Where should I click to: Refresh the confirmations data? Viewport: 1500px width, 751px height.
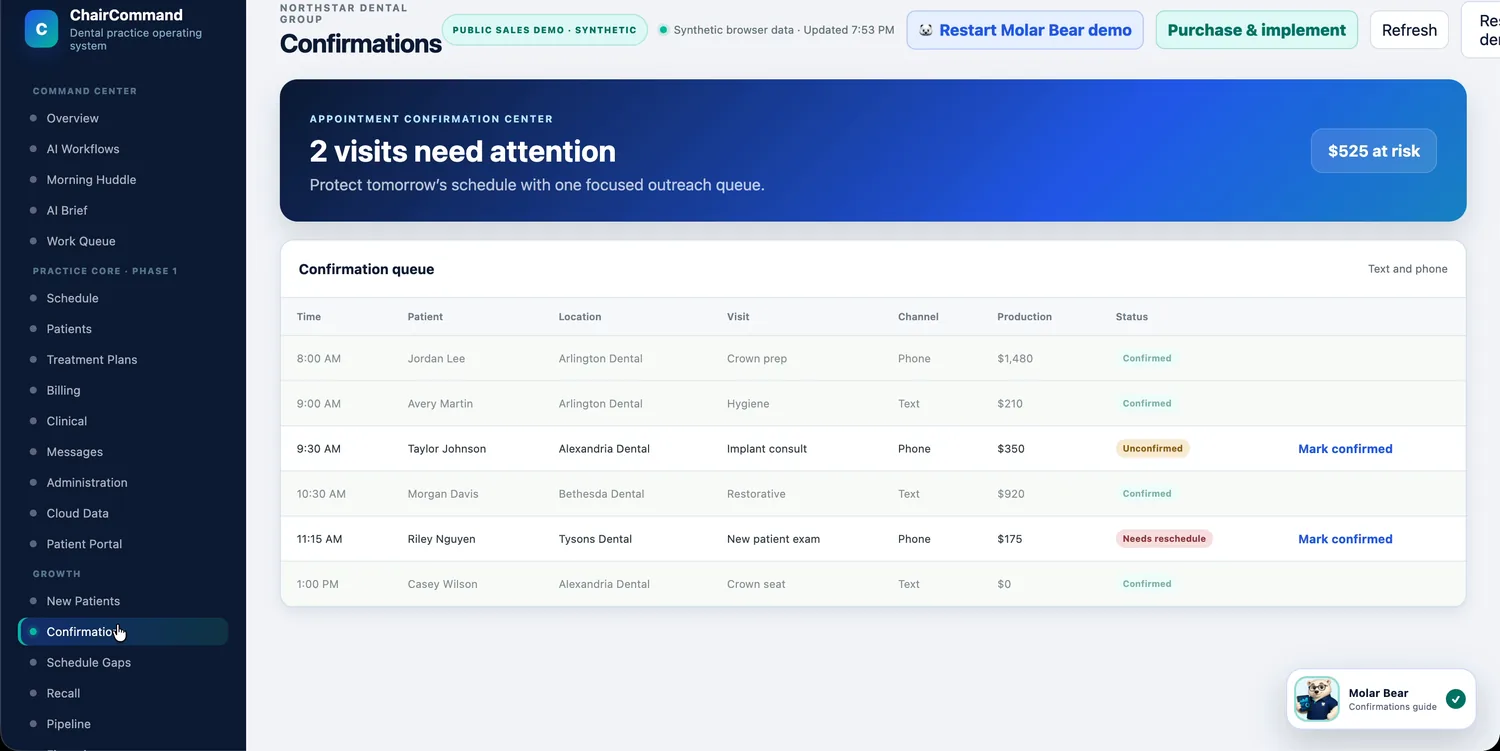click(1409, 30)
